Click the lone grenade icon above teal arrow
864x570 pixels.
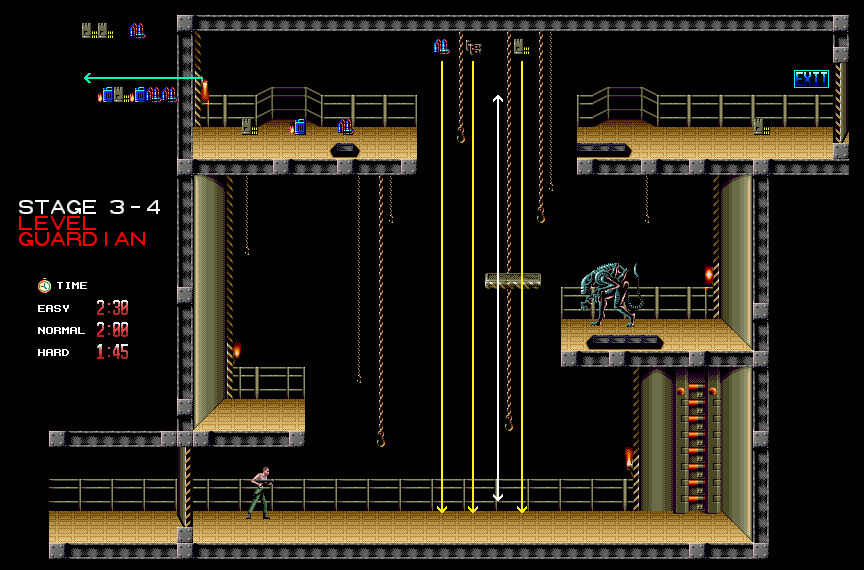(138, 30)
